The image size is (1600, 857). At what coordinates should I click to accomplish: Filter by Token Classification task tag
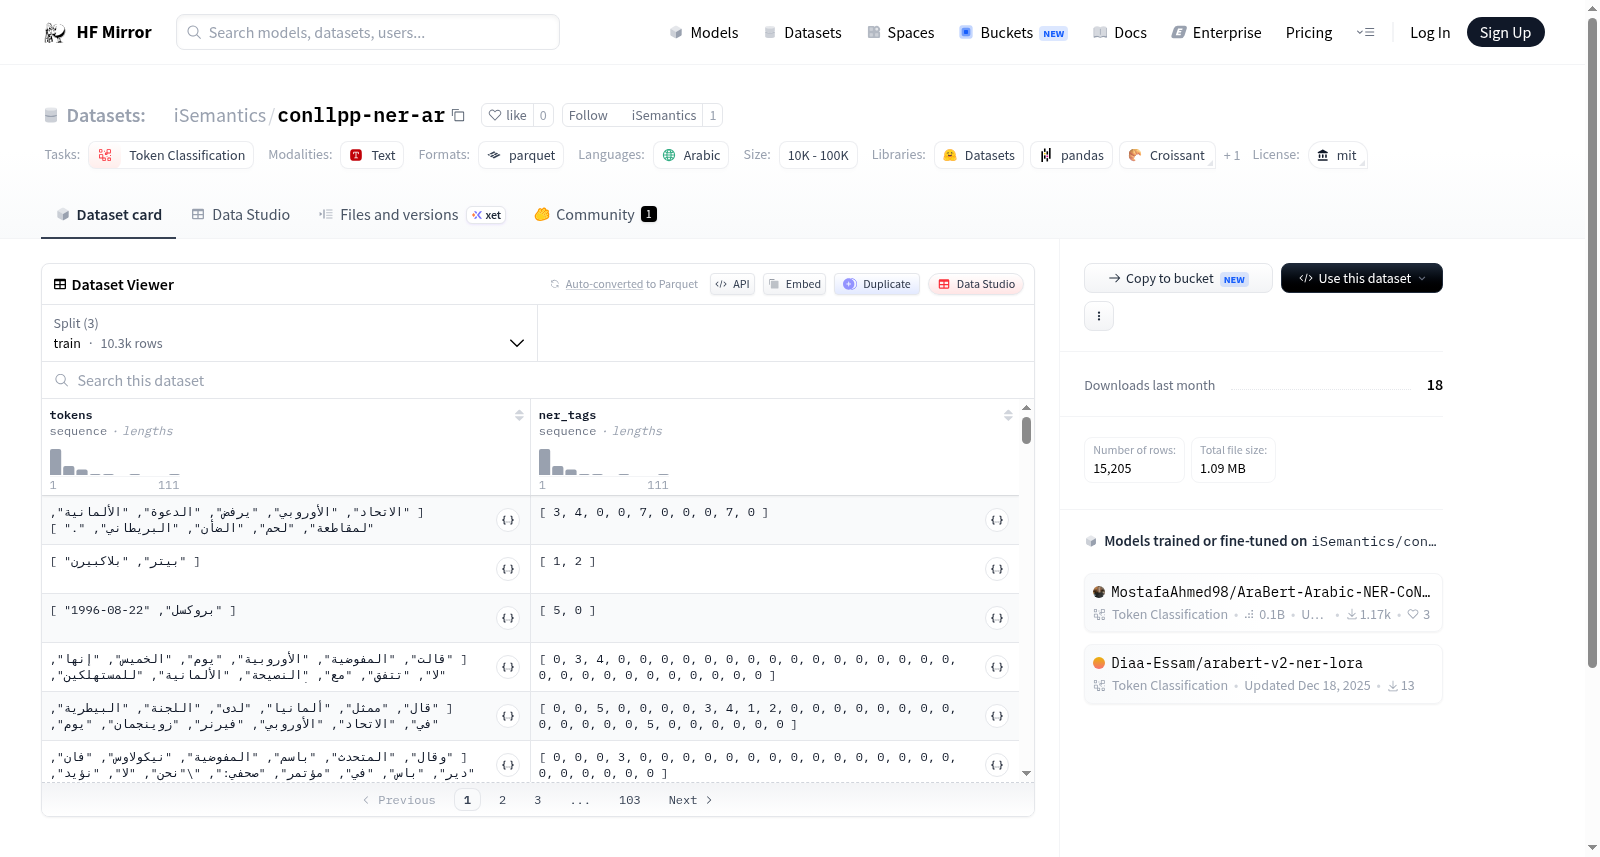pyautogui.click(x=171, y=155)
